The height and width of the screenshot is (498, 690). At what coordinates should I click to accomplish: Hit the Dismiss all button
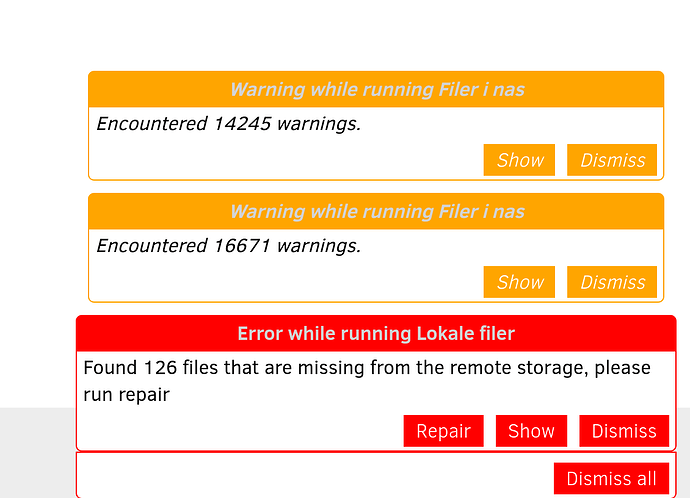click(611, 478)
